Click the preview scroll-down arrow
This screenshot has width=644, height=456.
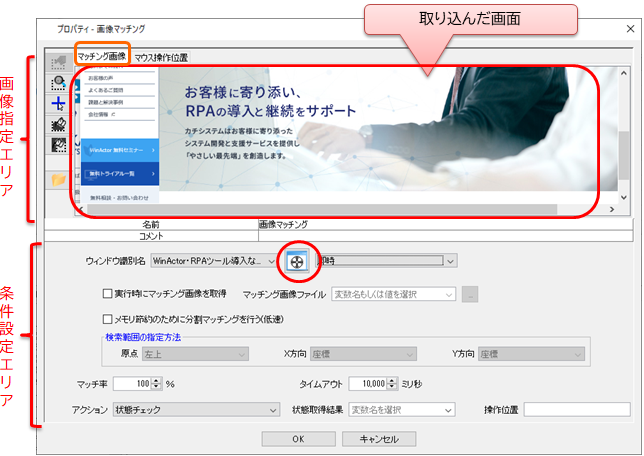click(624, 197)
